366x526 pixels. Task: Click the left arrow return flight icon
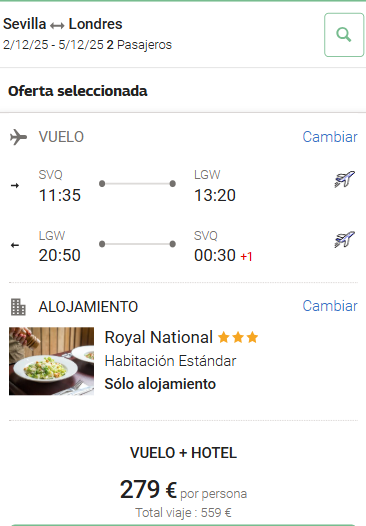coord(15,245)
